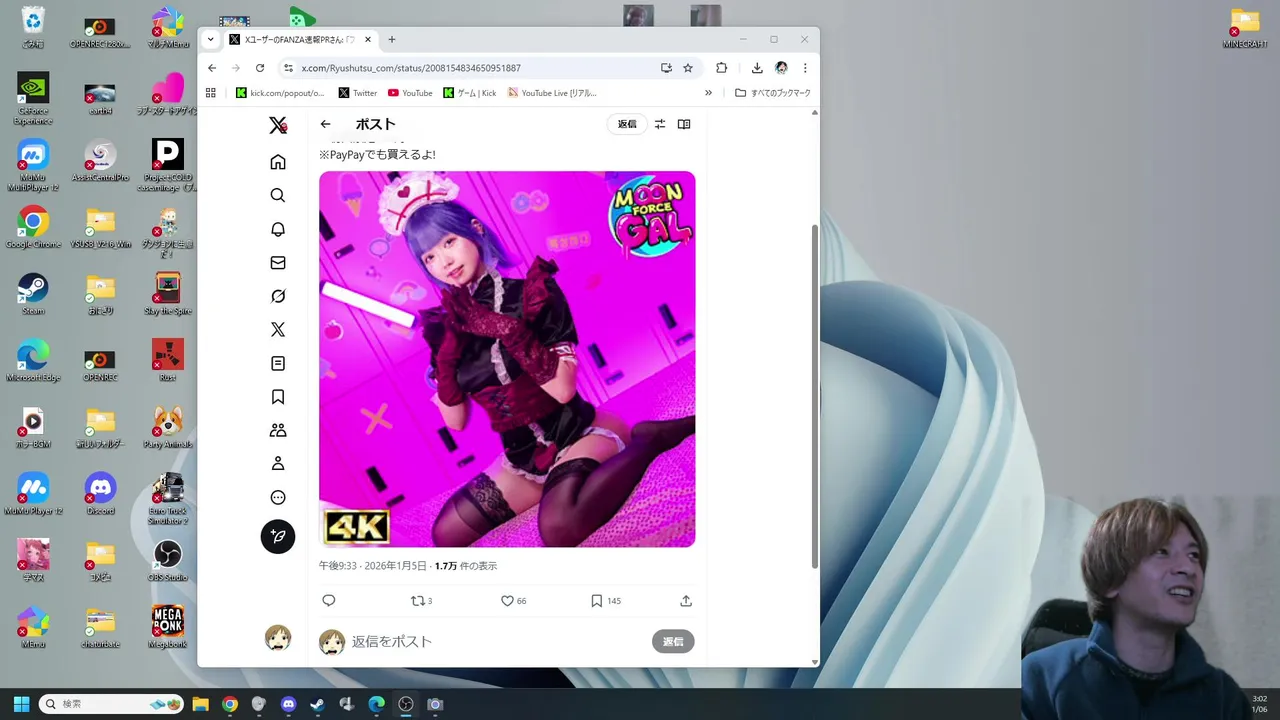1280x720 pixels.
Task: Click the page vertical scrollbar
Action: click(x=814, y=395)
